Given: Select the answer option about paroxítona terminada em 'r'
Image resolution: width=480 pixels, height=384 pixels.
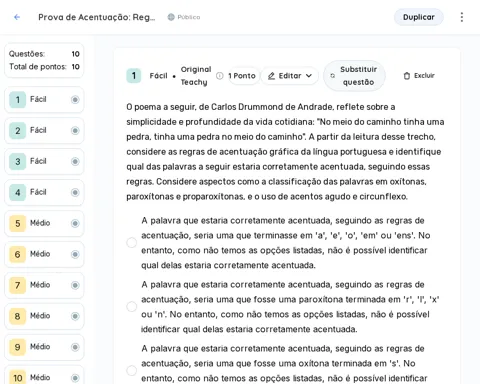Looking at the screenshot, I should click(132, 306).
